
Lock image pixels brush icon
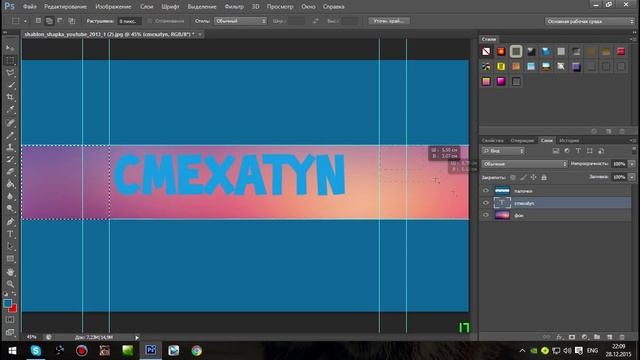(523, 178)
